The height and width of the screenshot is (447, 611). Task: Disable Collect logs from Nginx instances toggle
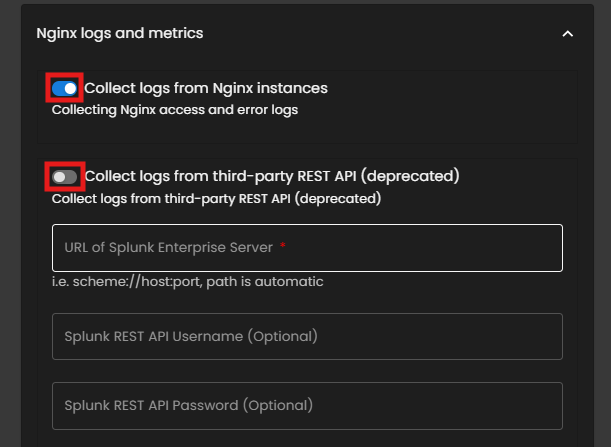pos(65,89)
